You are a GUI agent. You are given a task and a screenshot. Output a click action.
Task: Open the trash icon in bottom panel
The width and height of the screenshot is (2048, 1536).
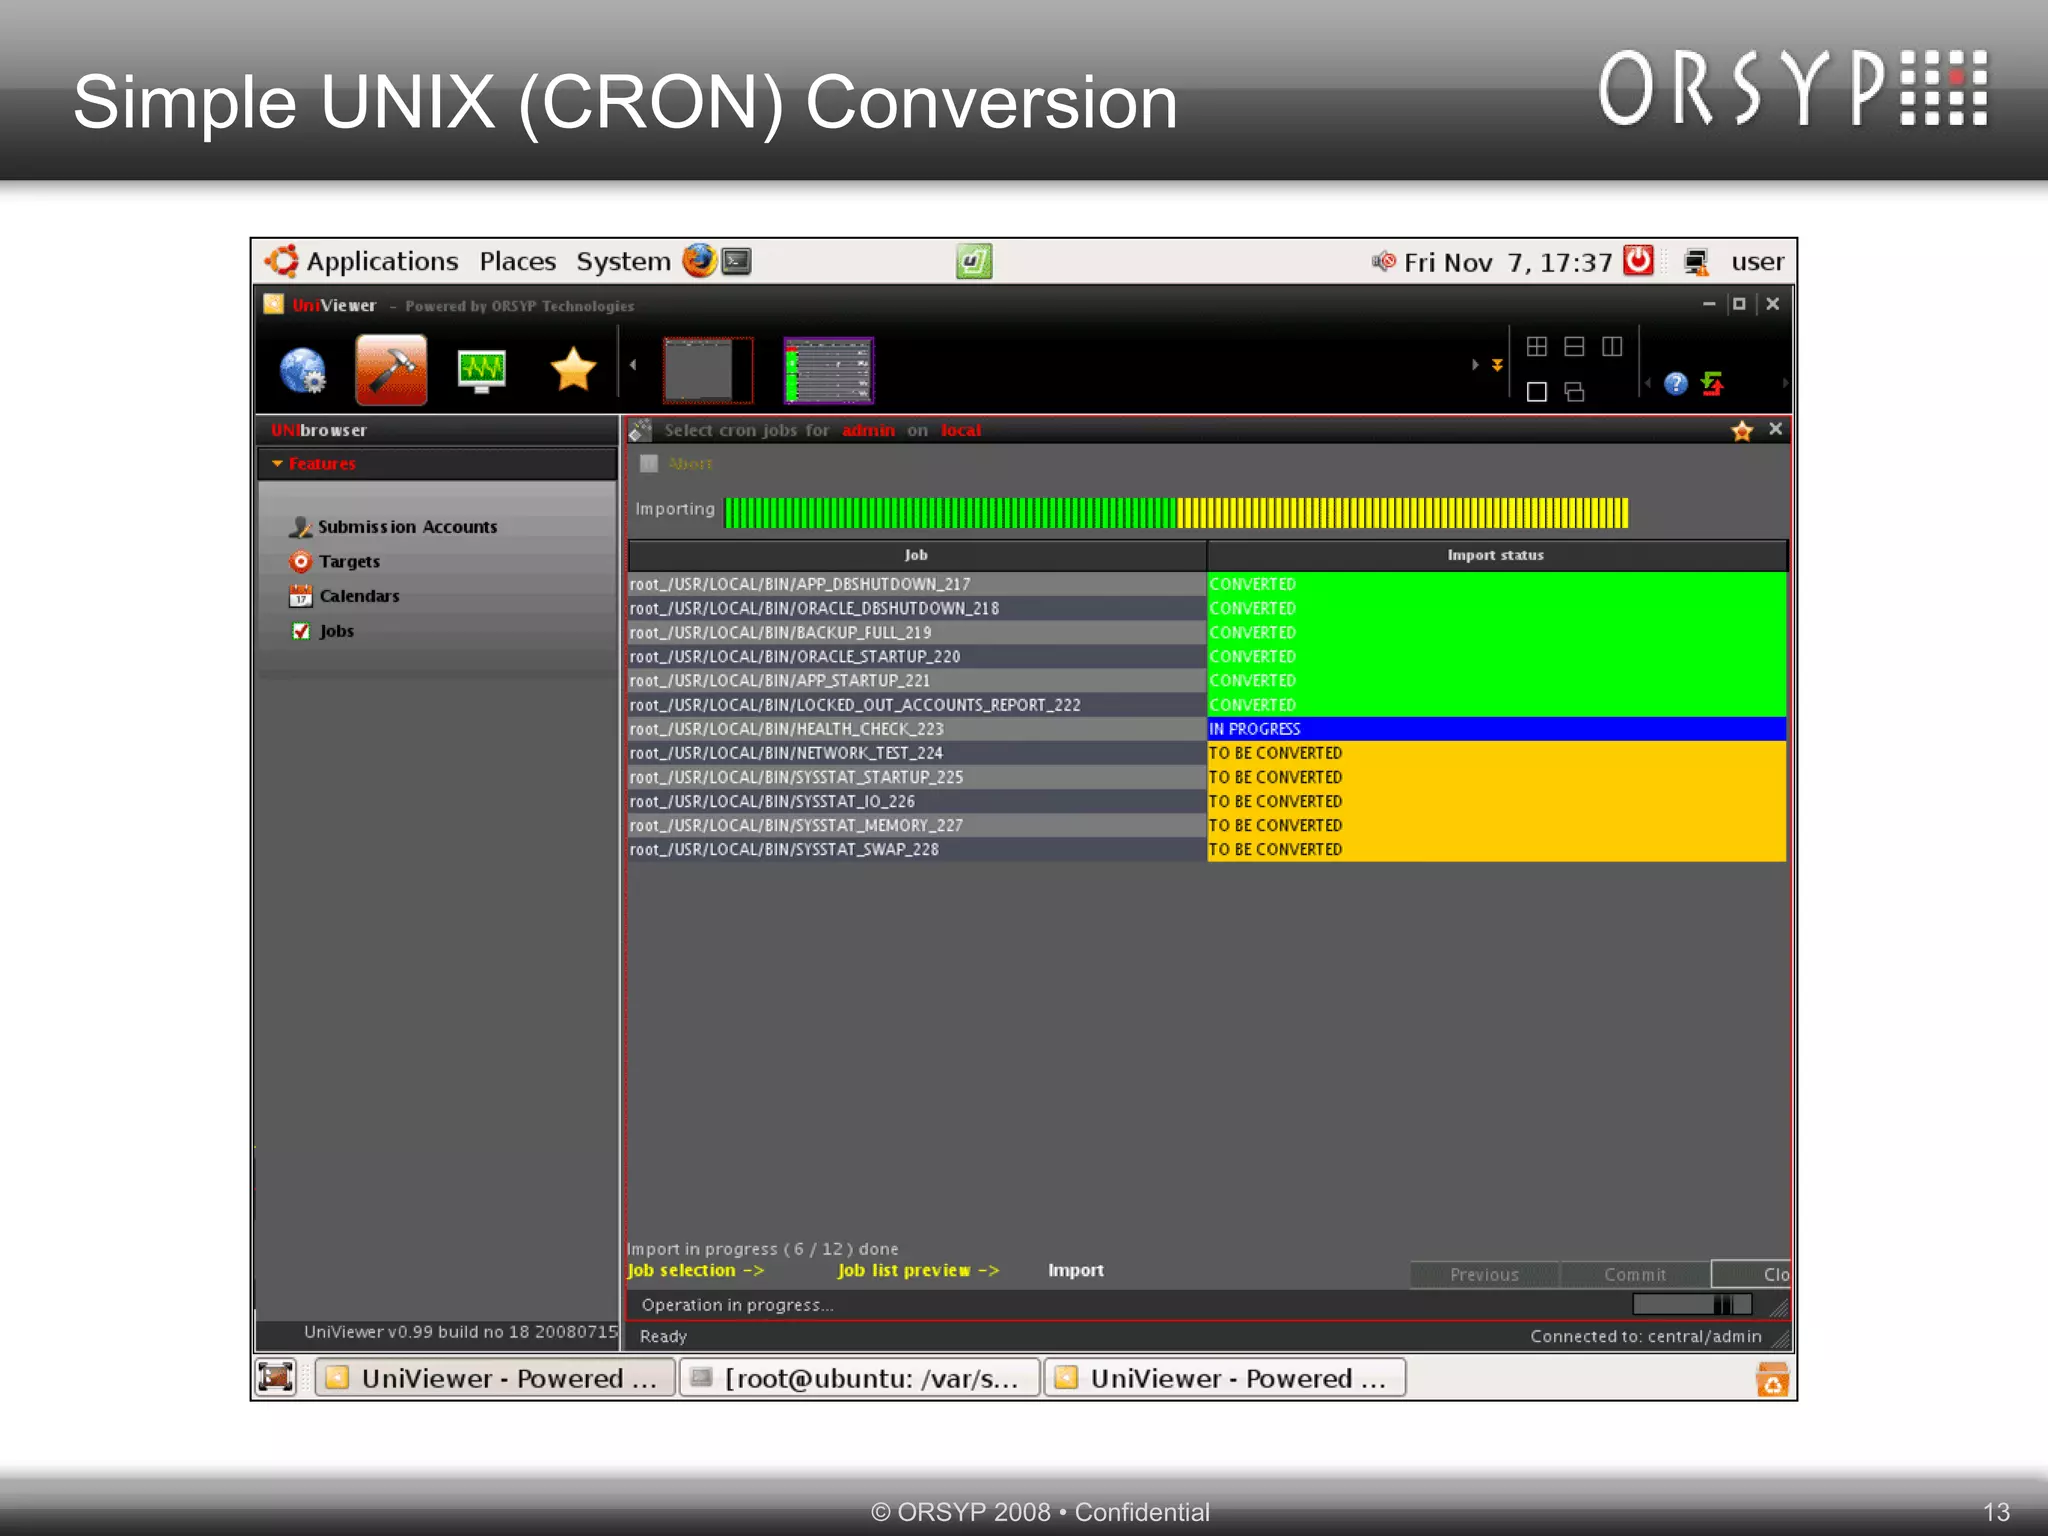pyautogui.click(x=1772, y=1379)
